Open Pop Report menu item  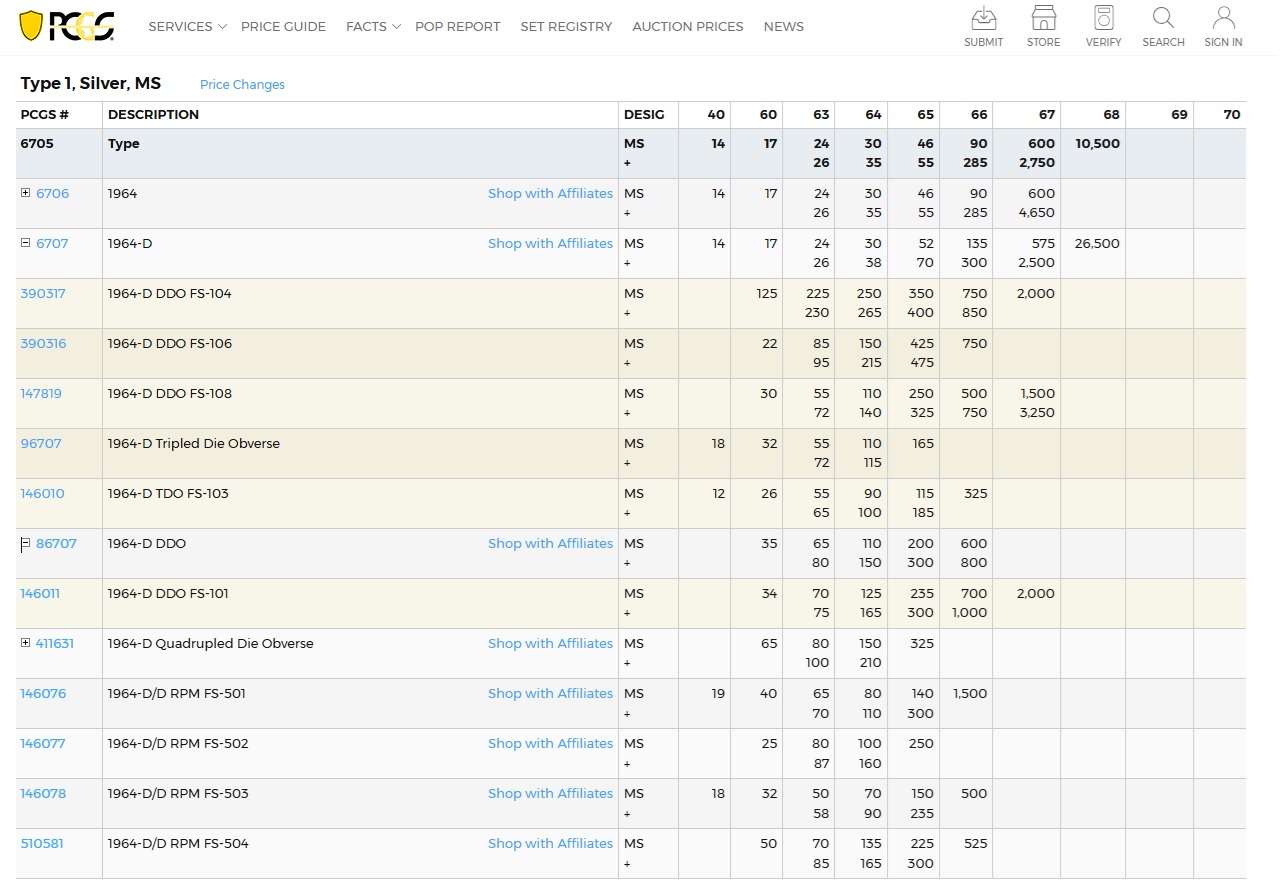pyautogui.click(x=457, y=27)
